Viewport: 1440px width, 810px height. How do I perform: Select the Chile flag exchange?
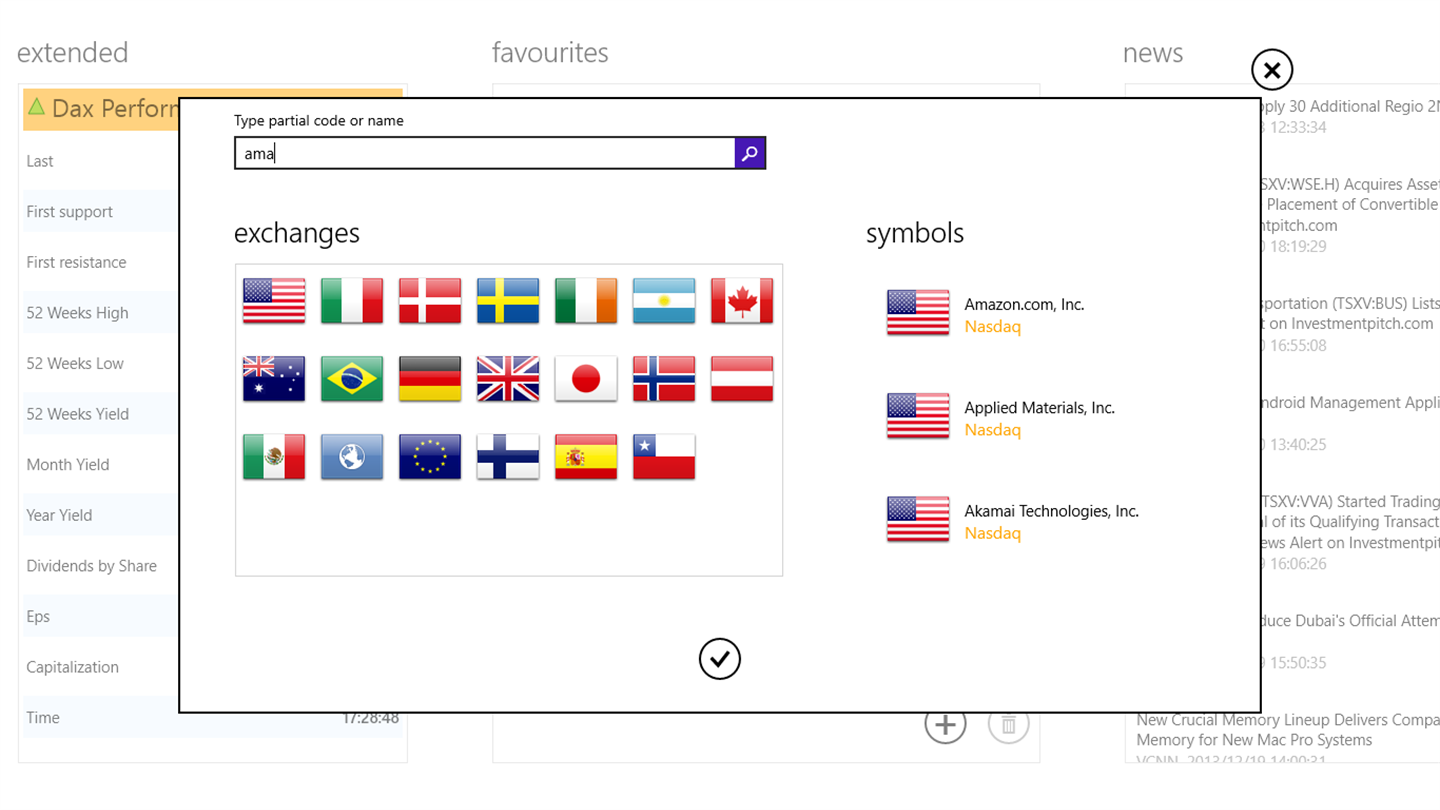pos(664,456)
